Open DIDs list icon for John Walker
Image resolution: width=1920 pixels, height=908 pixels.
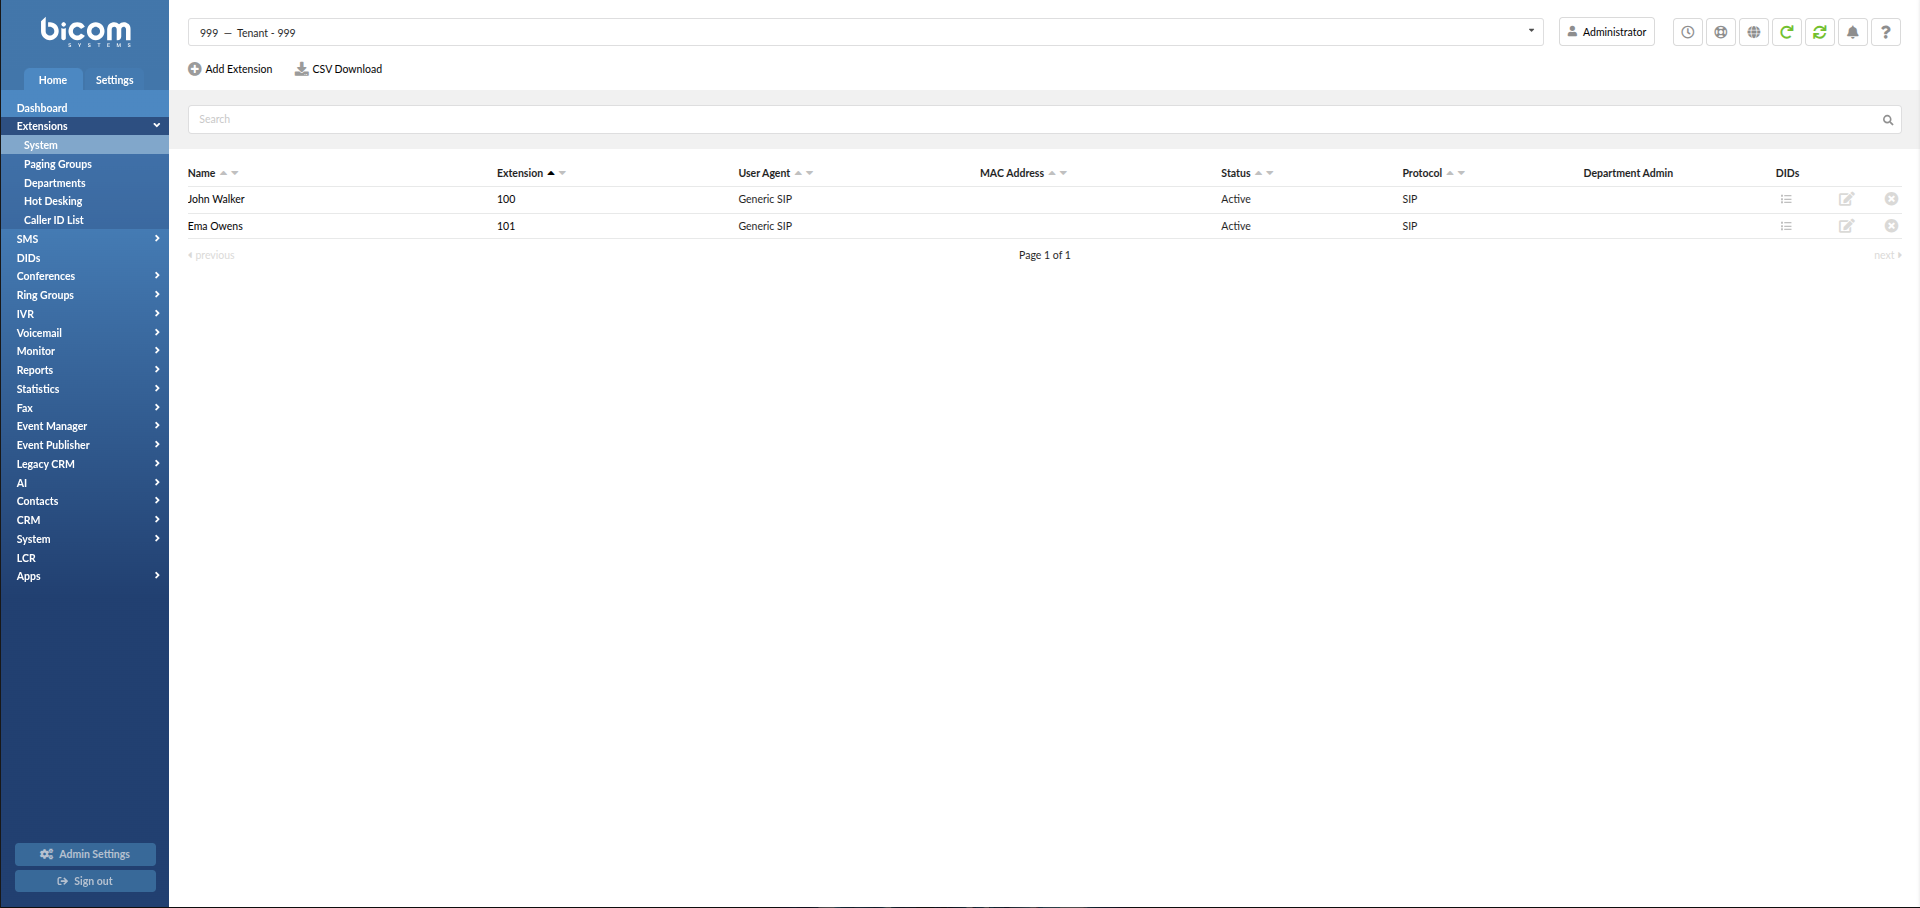pos(1786,199)
